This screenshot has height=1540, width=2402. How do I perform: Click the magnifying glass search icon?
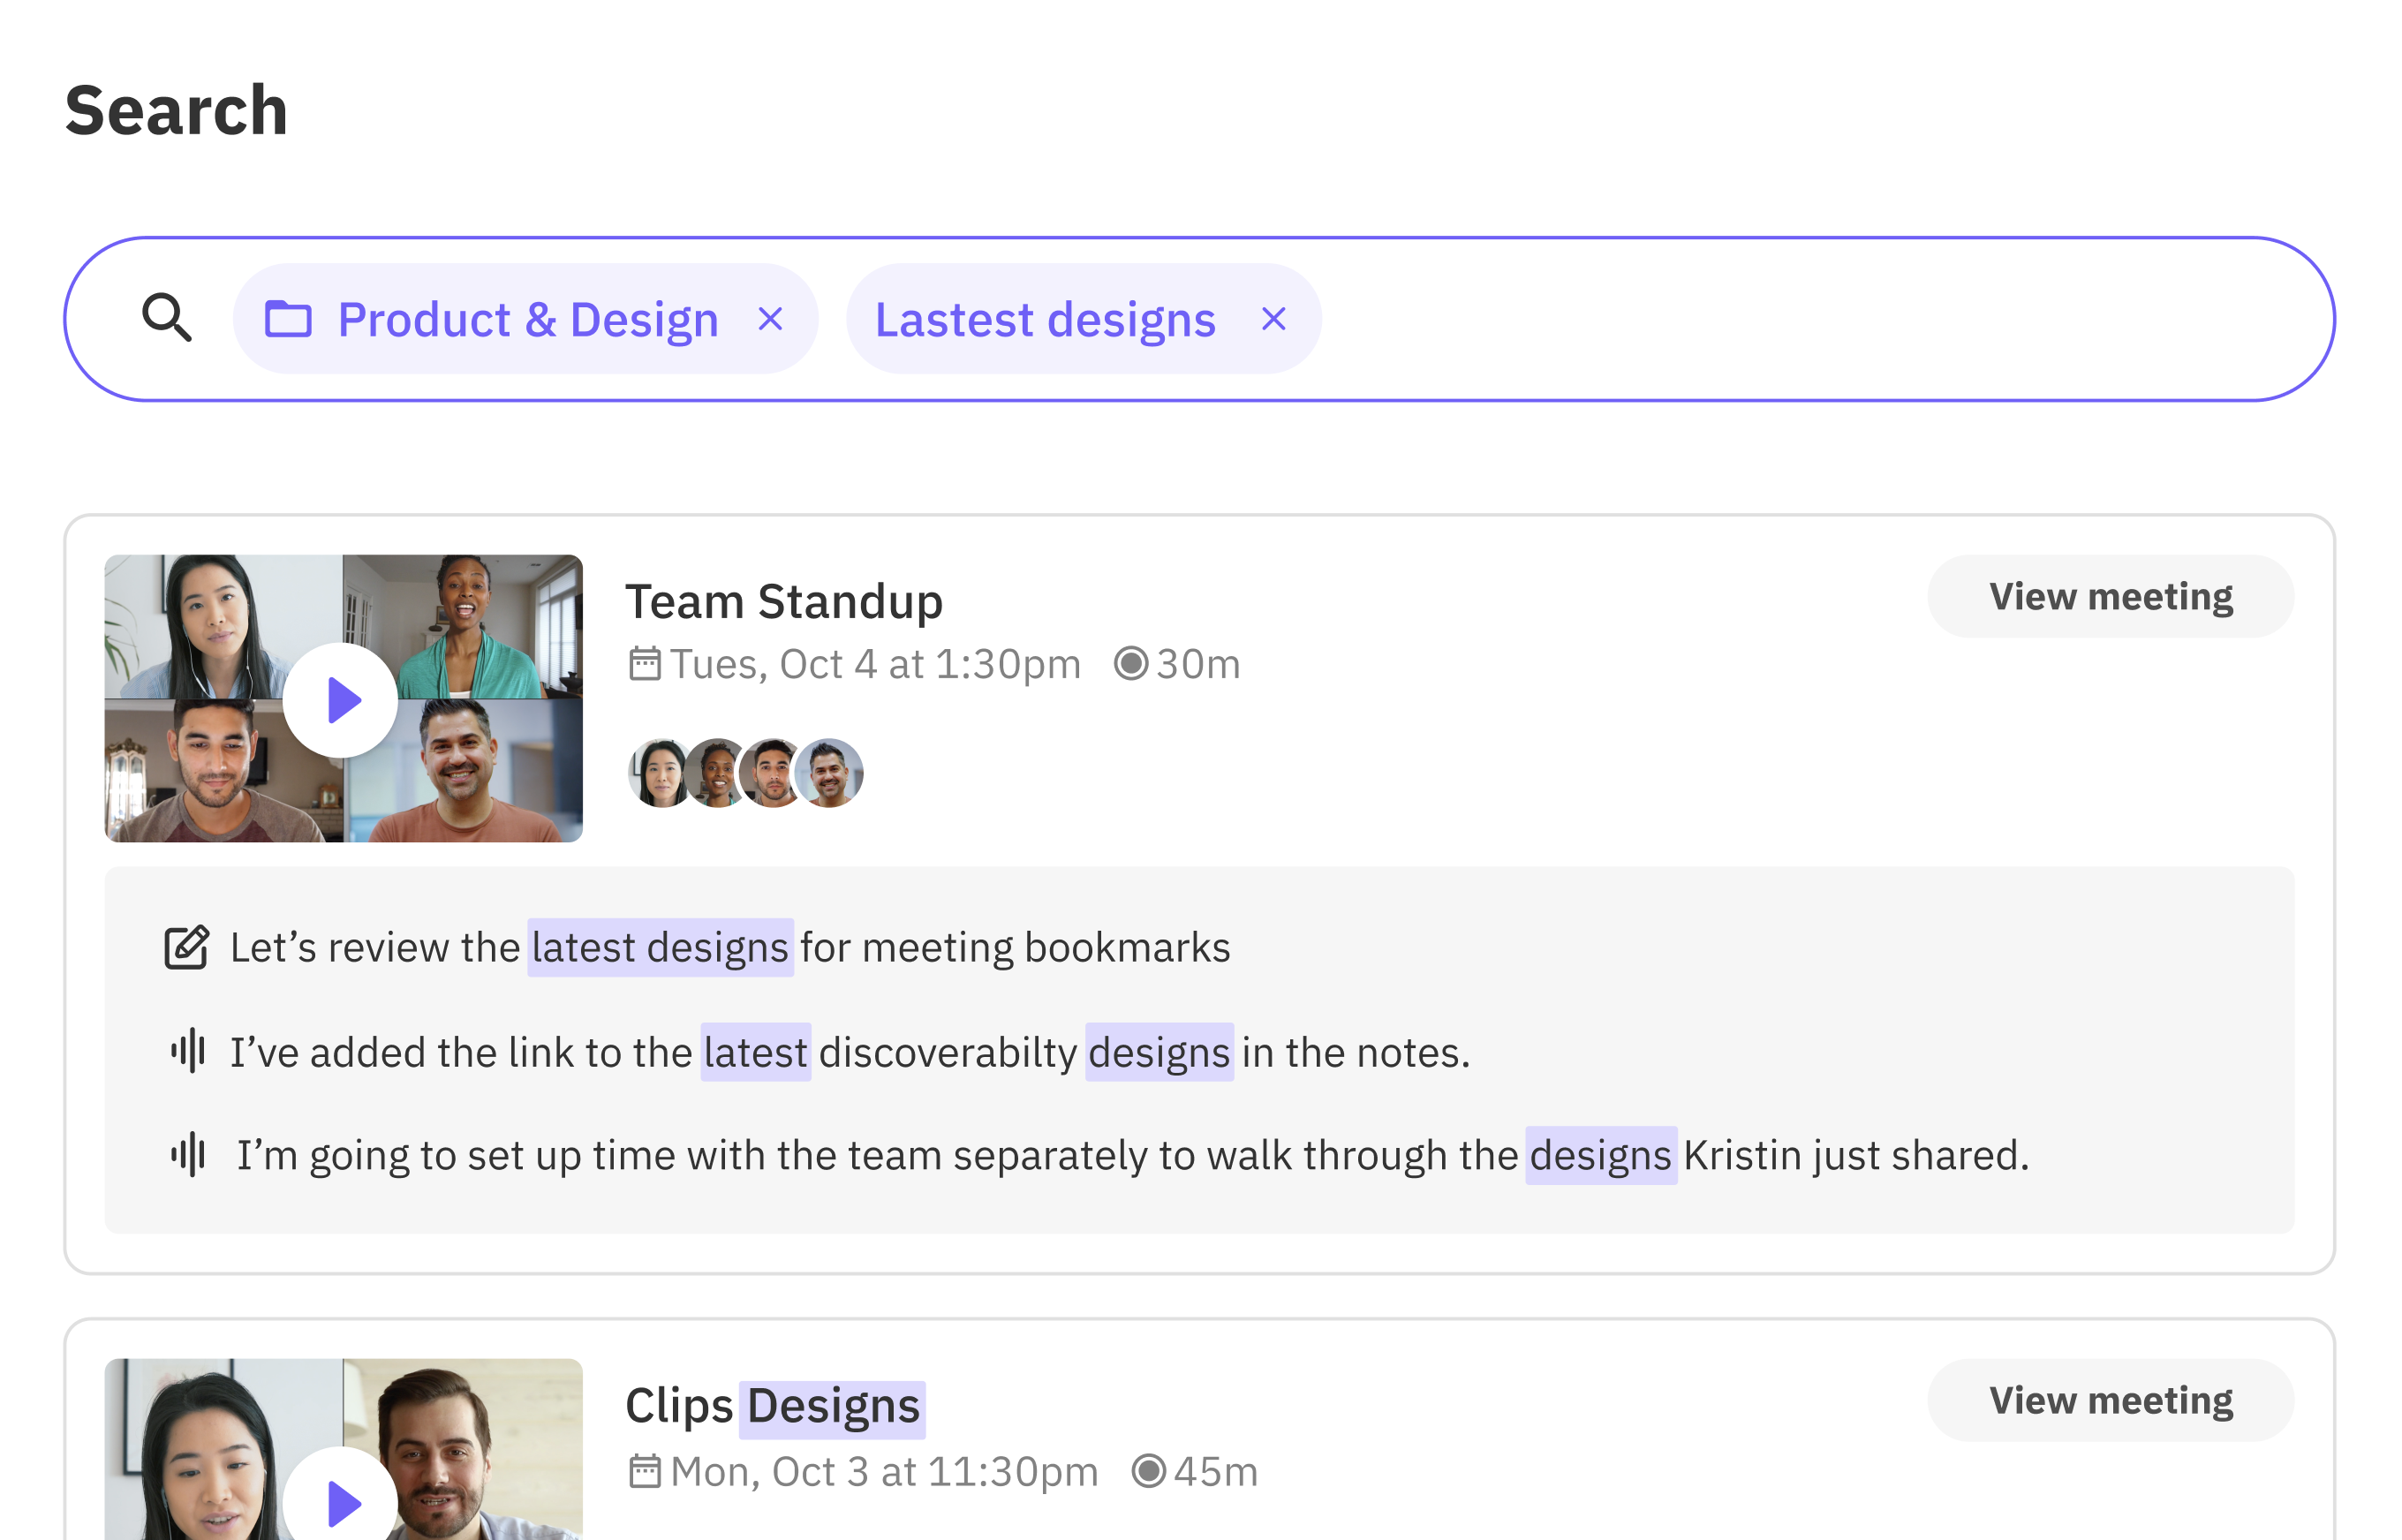tap(166, 318)
